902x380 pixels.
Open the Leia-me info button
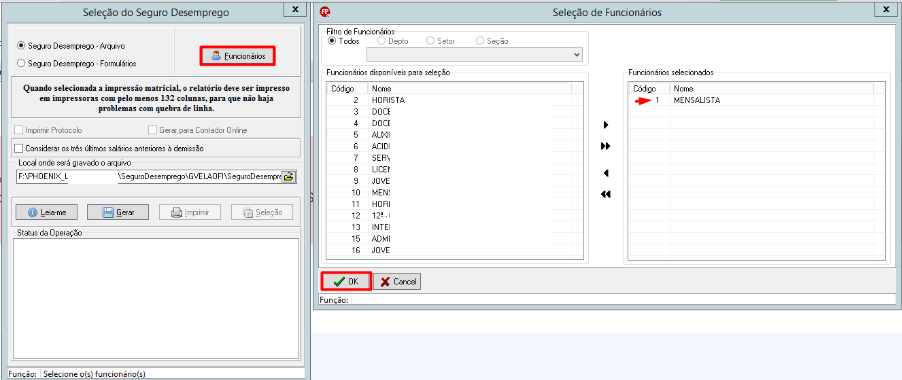(47, 212)
